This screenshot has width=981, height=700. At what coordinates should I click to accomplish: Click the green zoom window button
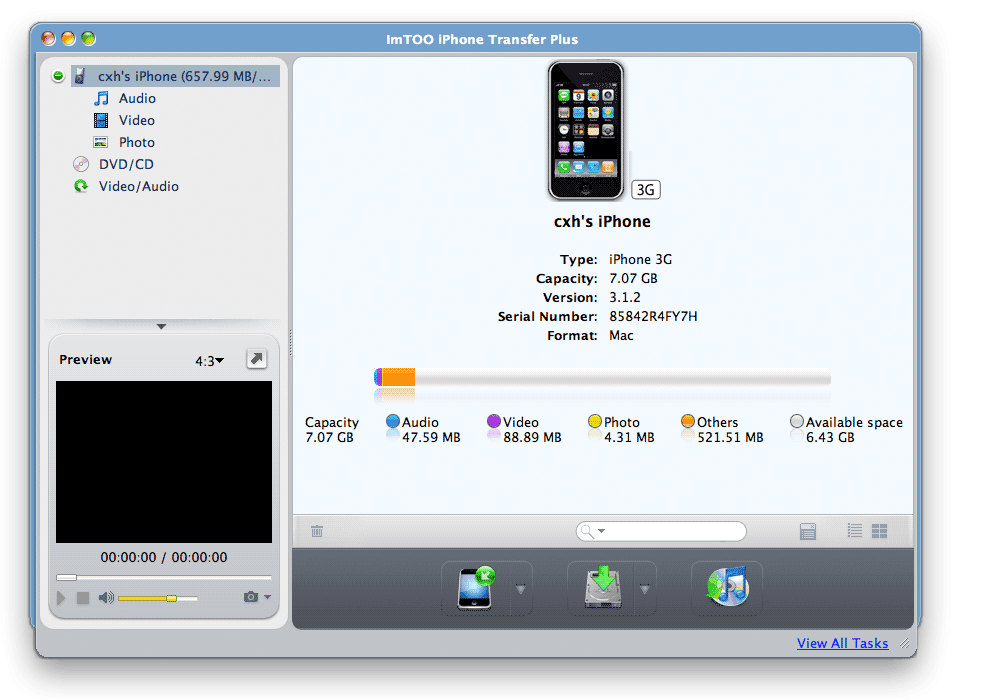pos(88,39)
